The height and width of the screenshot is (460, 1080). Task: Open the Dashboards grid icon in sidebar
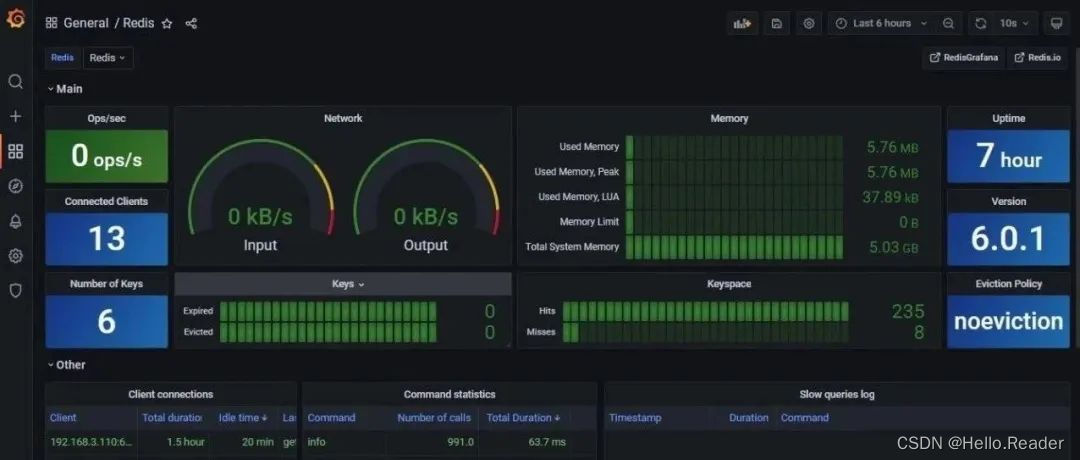pos(15,151)
